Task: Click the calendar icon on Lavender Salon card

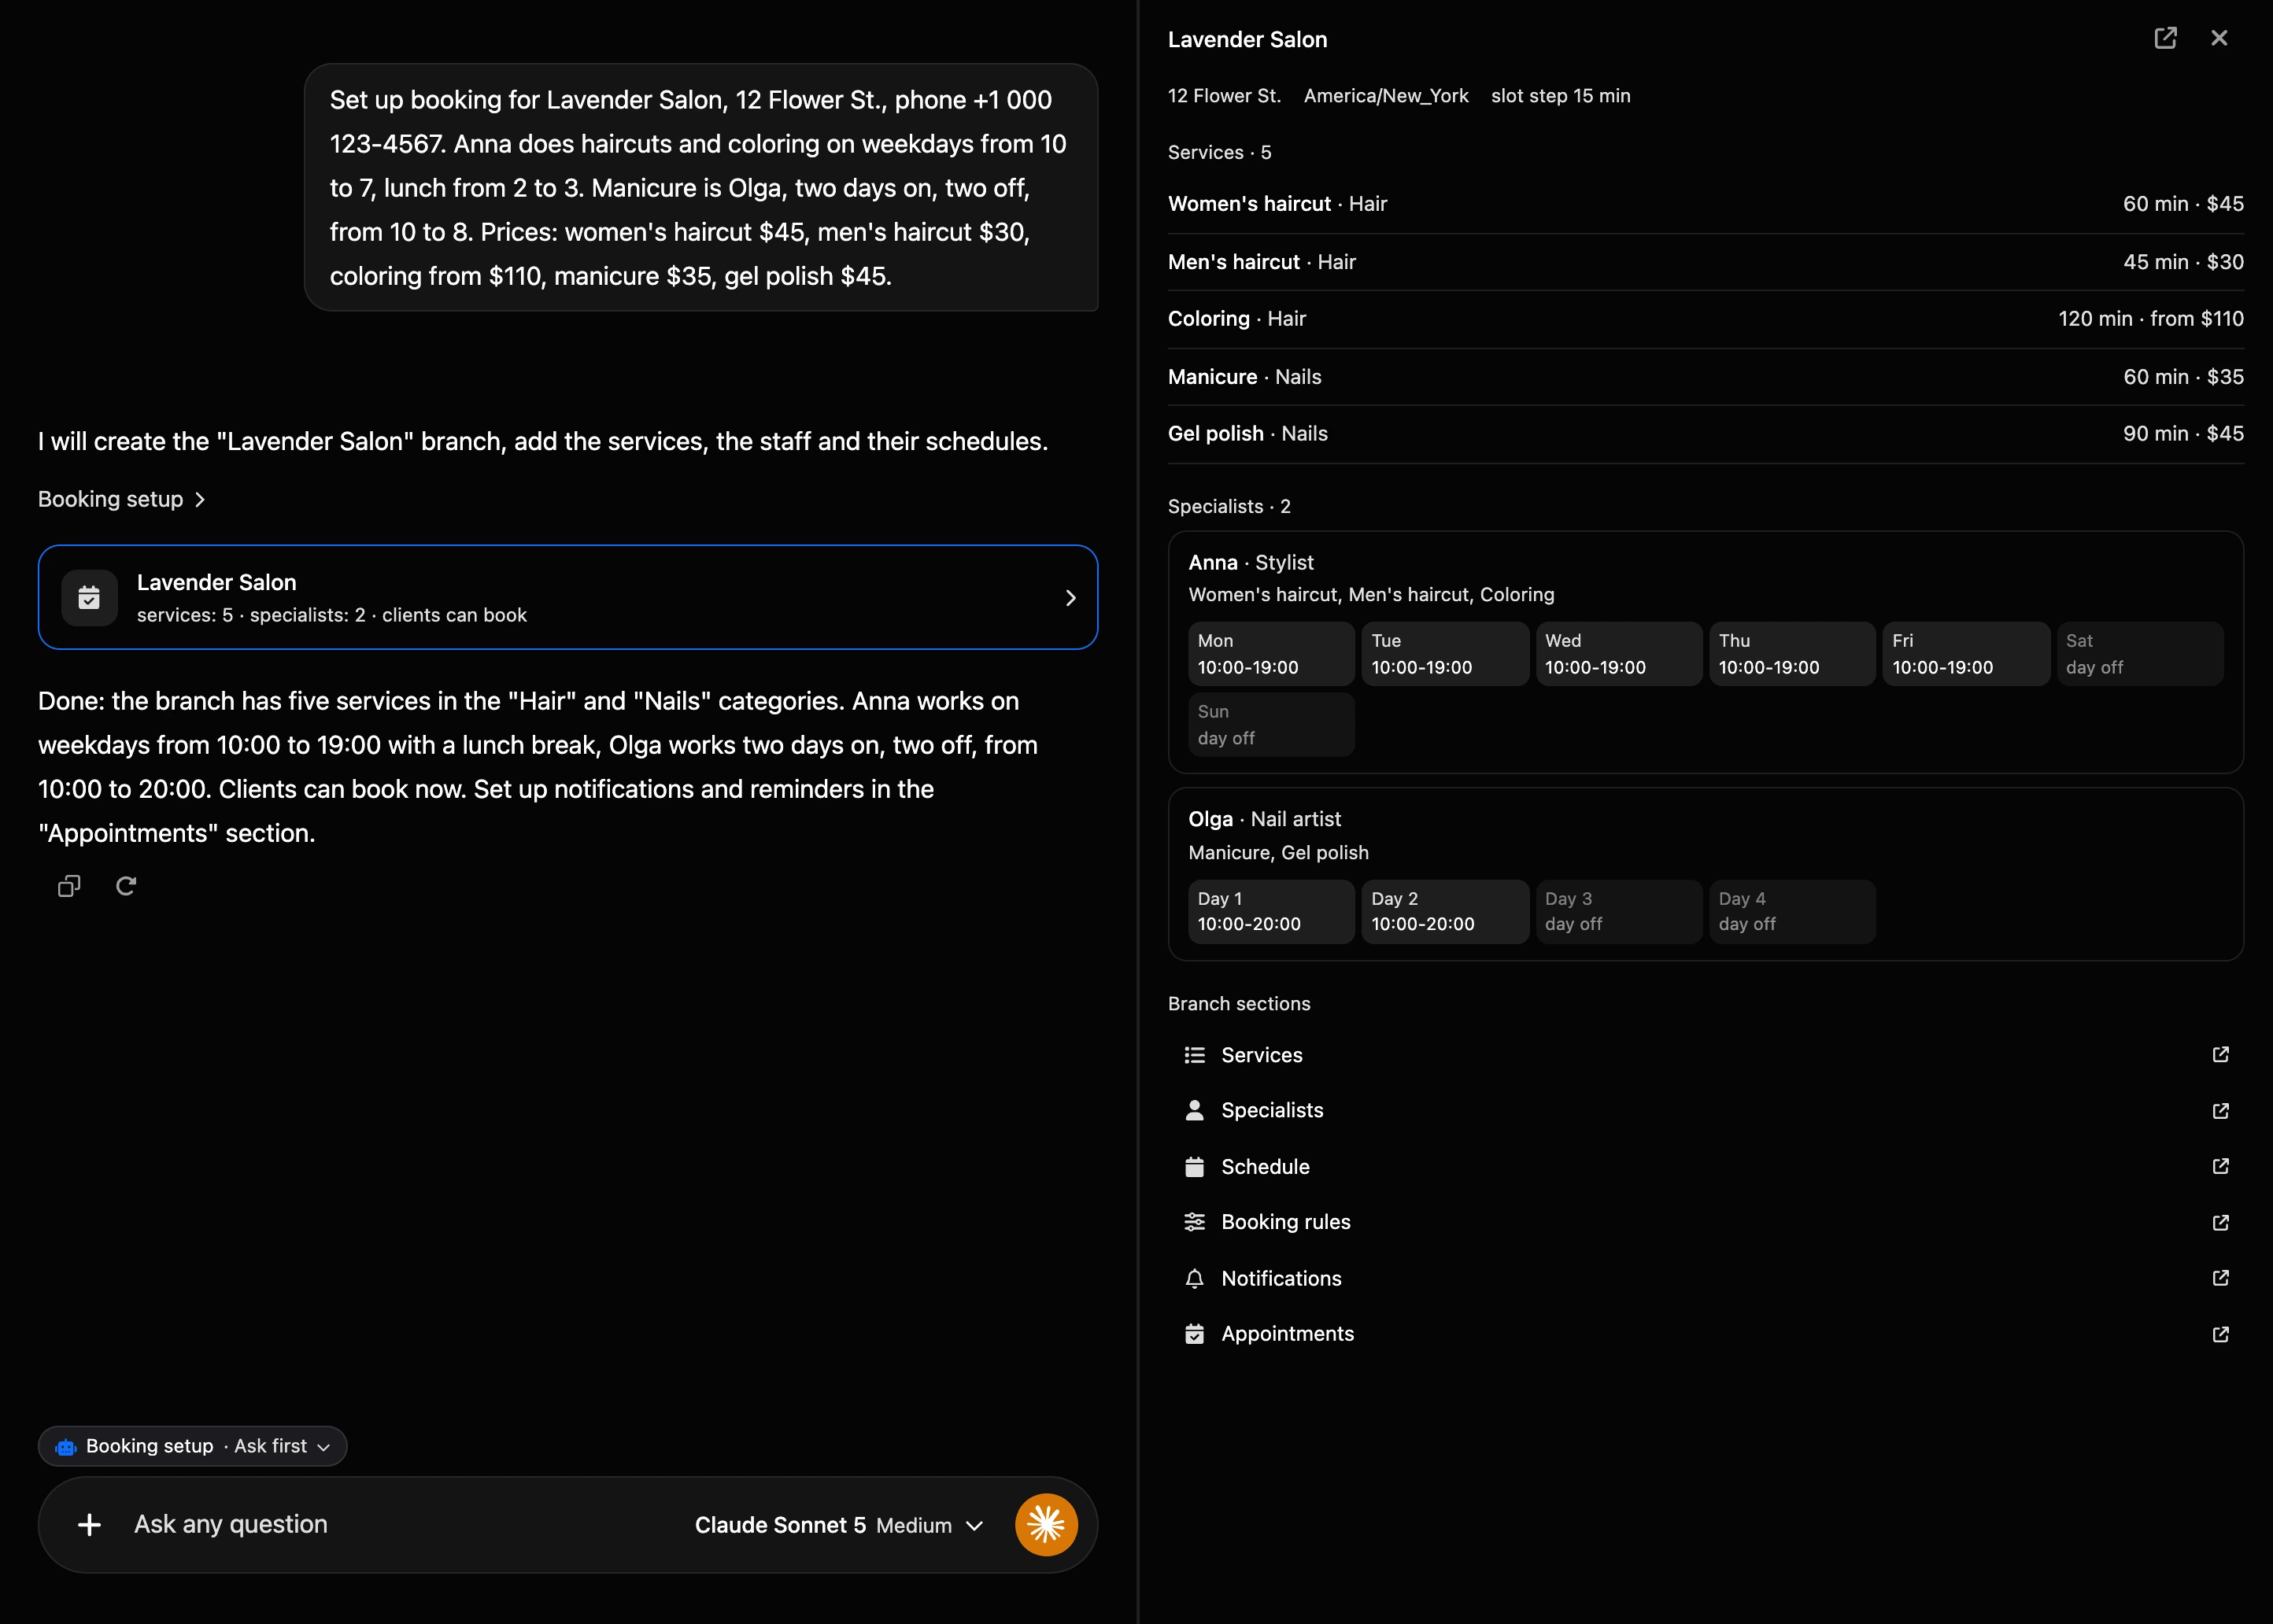Action: (89, 597)
